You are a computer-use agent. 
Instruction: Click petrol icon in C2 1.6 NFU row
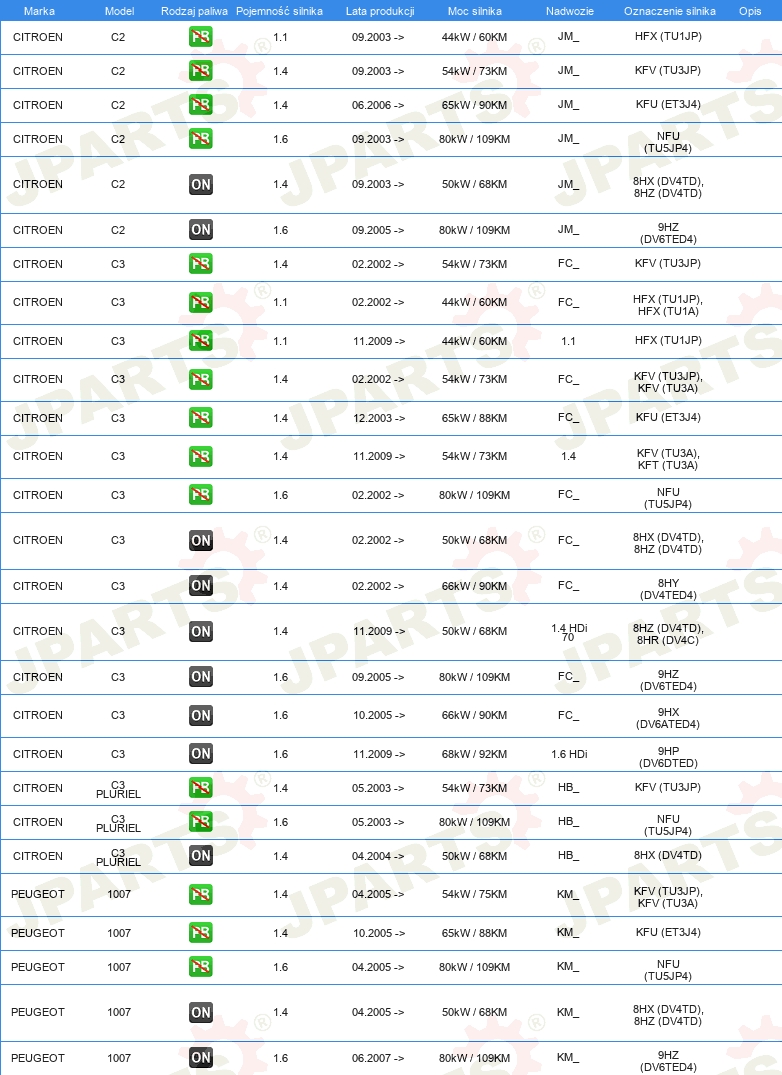(201, 138)
